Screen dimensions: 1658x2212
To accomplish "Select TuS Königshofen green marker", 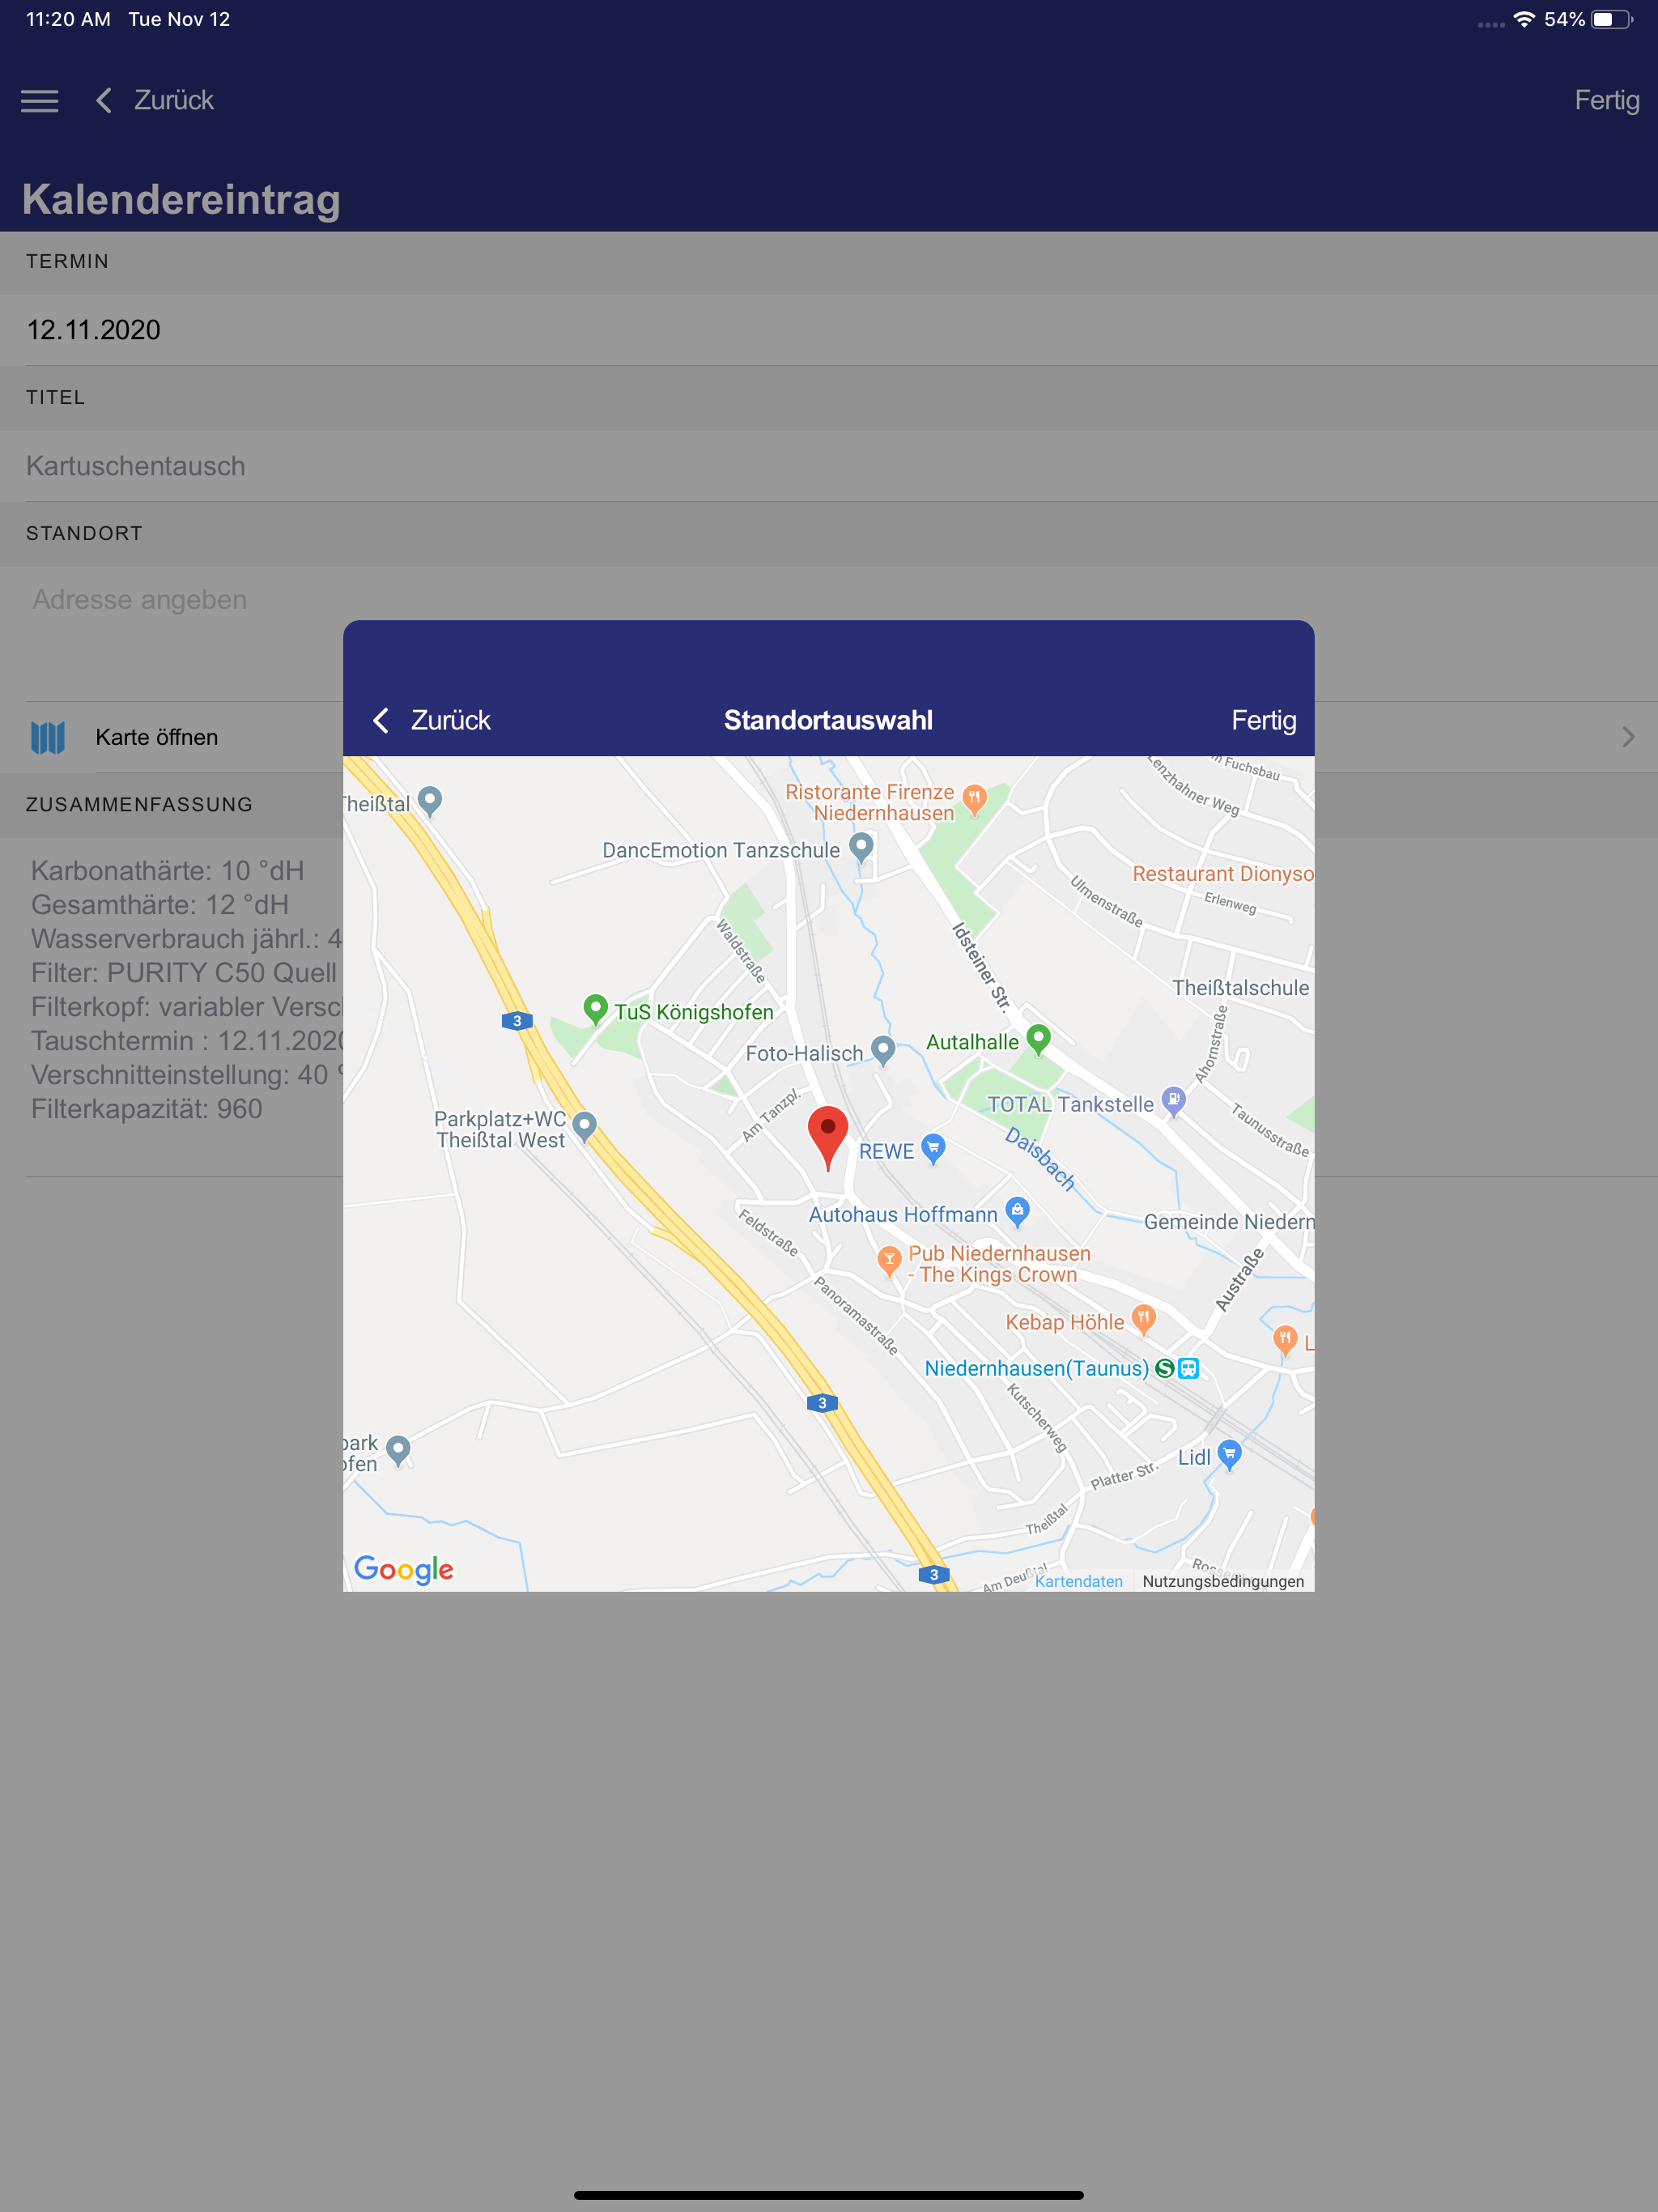I will coord(596,1009).
